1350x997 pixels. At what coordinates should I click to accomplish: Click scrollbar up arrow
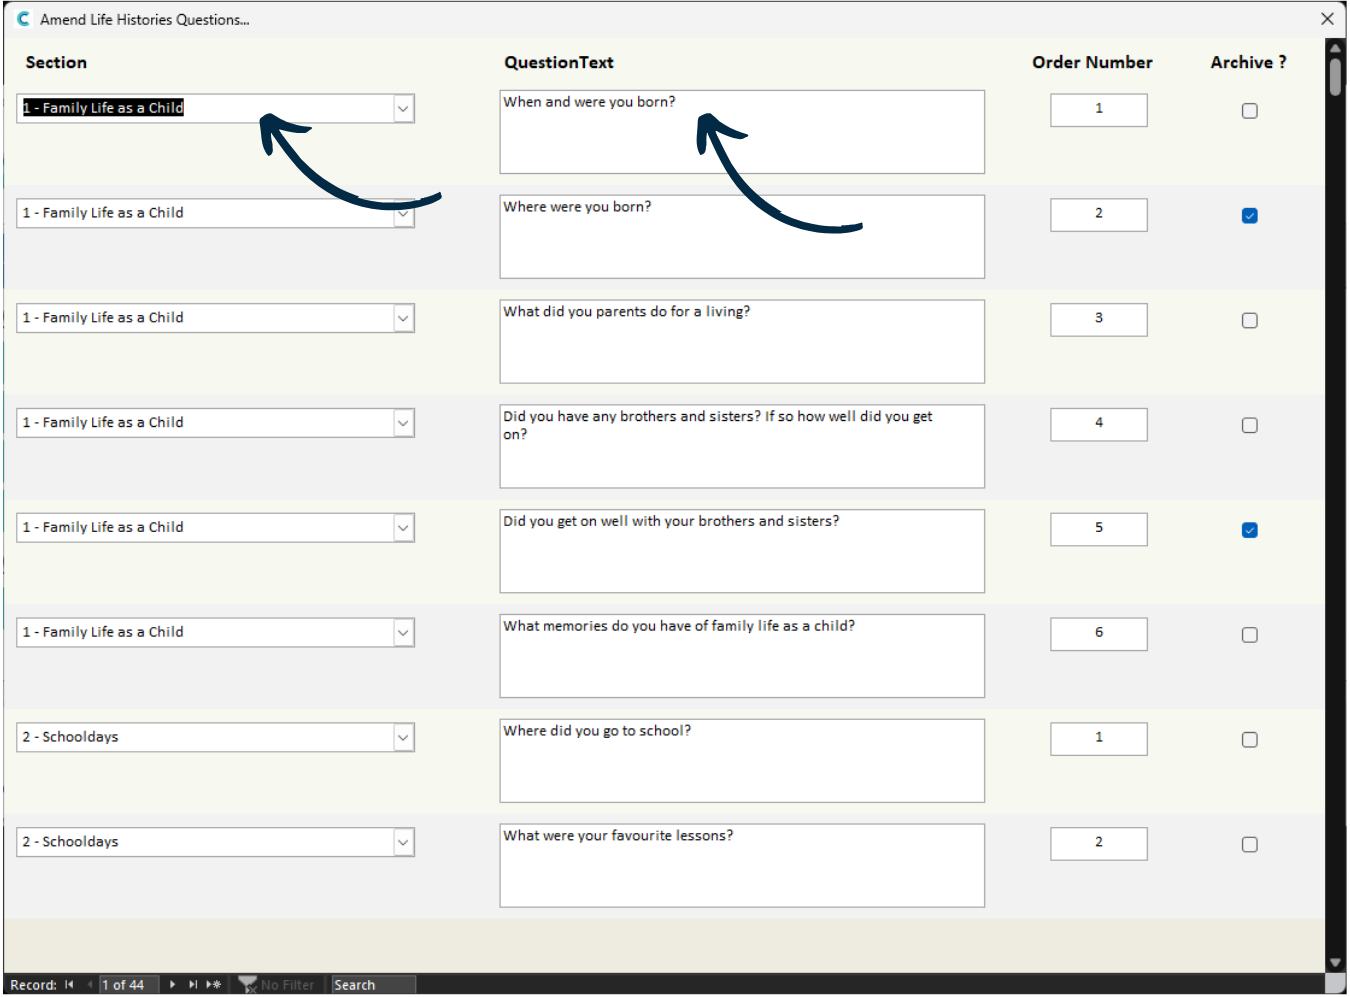point(1335,47)
